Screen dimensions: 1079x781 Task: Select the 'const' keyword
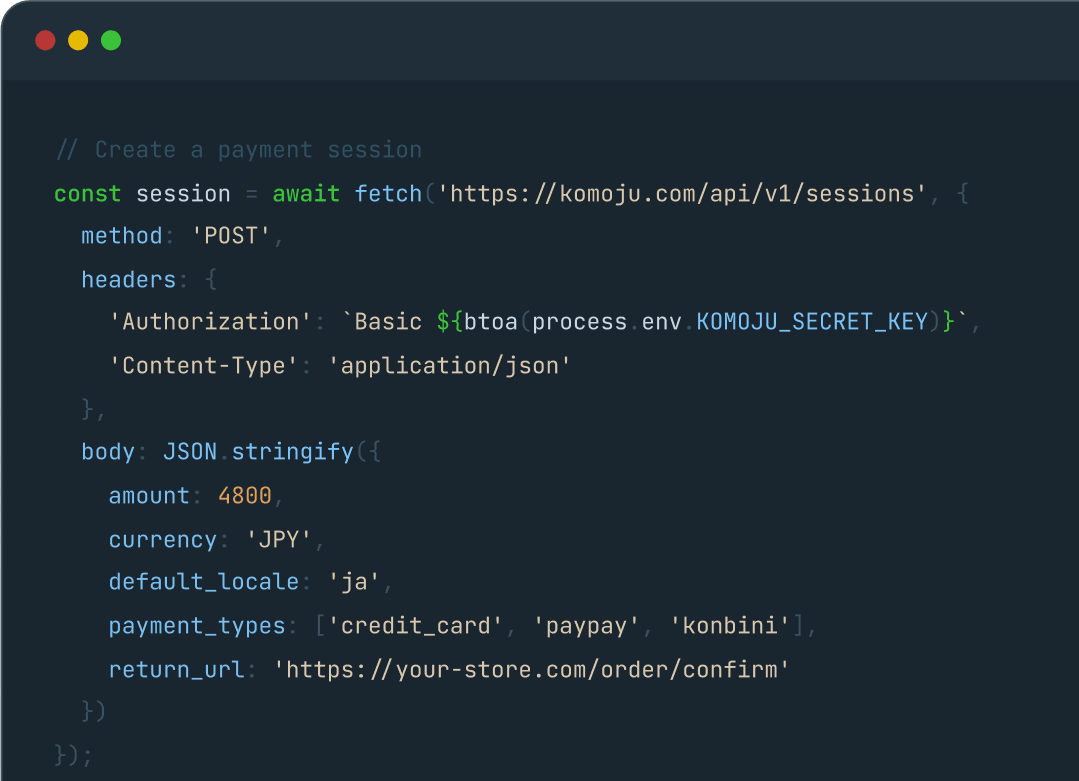(87, 193)
